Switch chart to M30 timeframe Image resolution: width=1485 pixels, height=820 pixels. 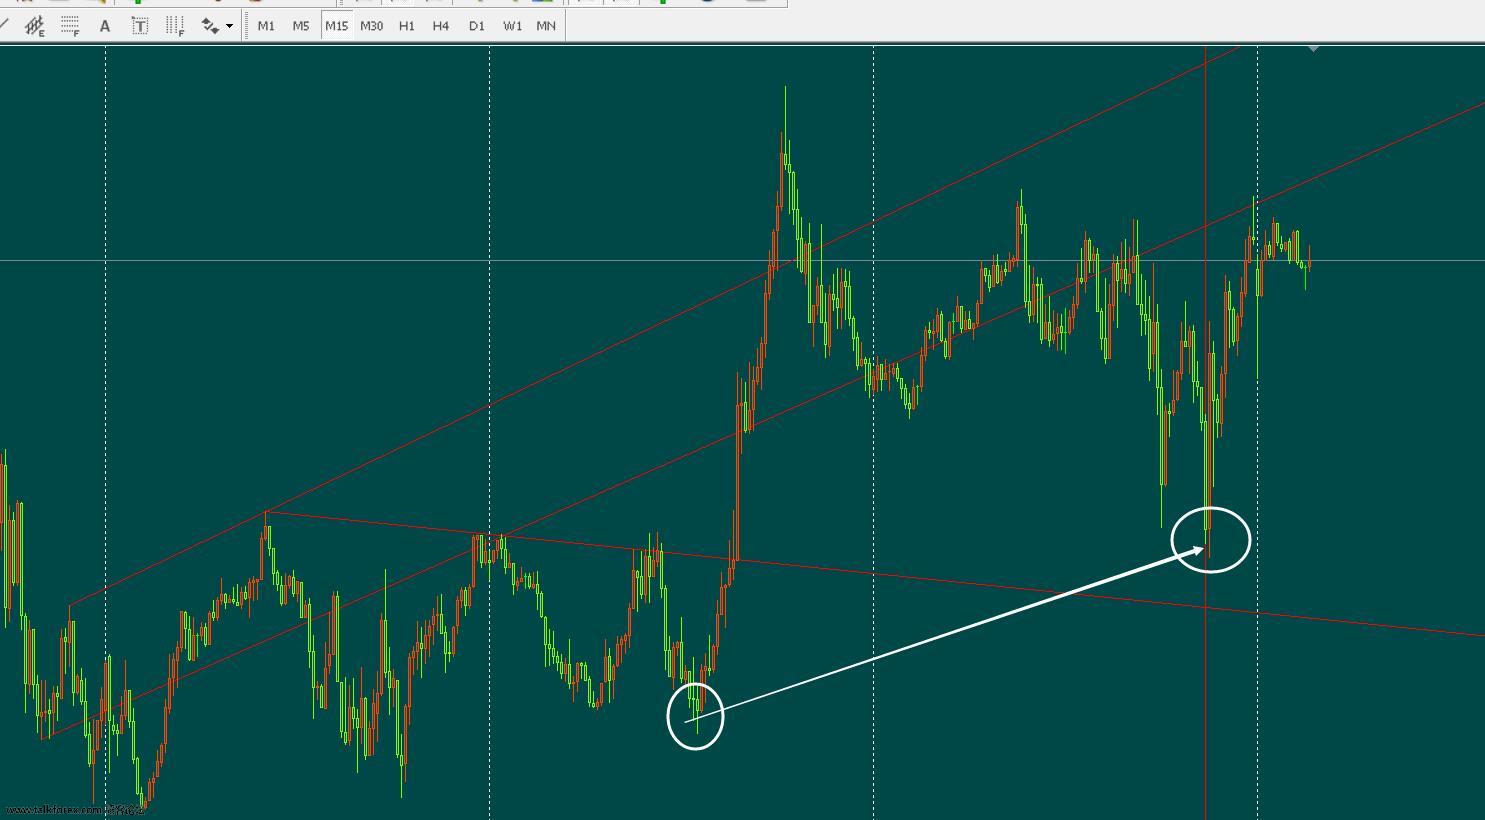click(371, 26)
